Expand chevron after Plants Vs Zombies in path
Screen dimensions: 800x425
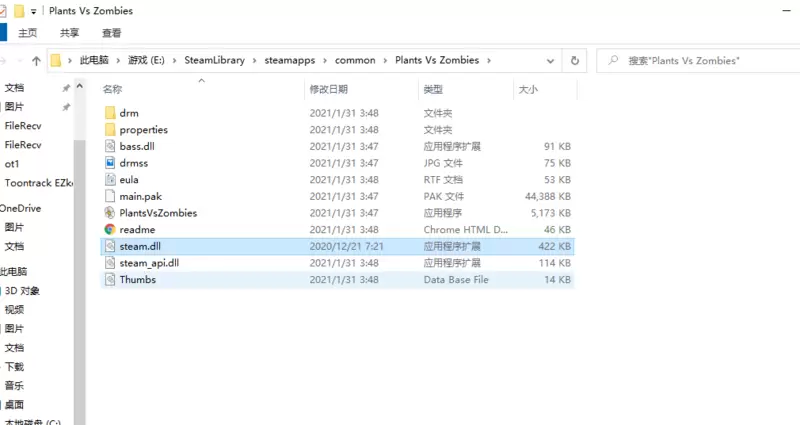(489, 61)
